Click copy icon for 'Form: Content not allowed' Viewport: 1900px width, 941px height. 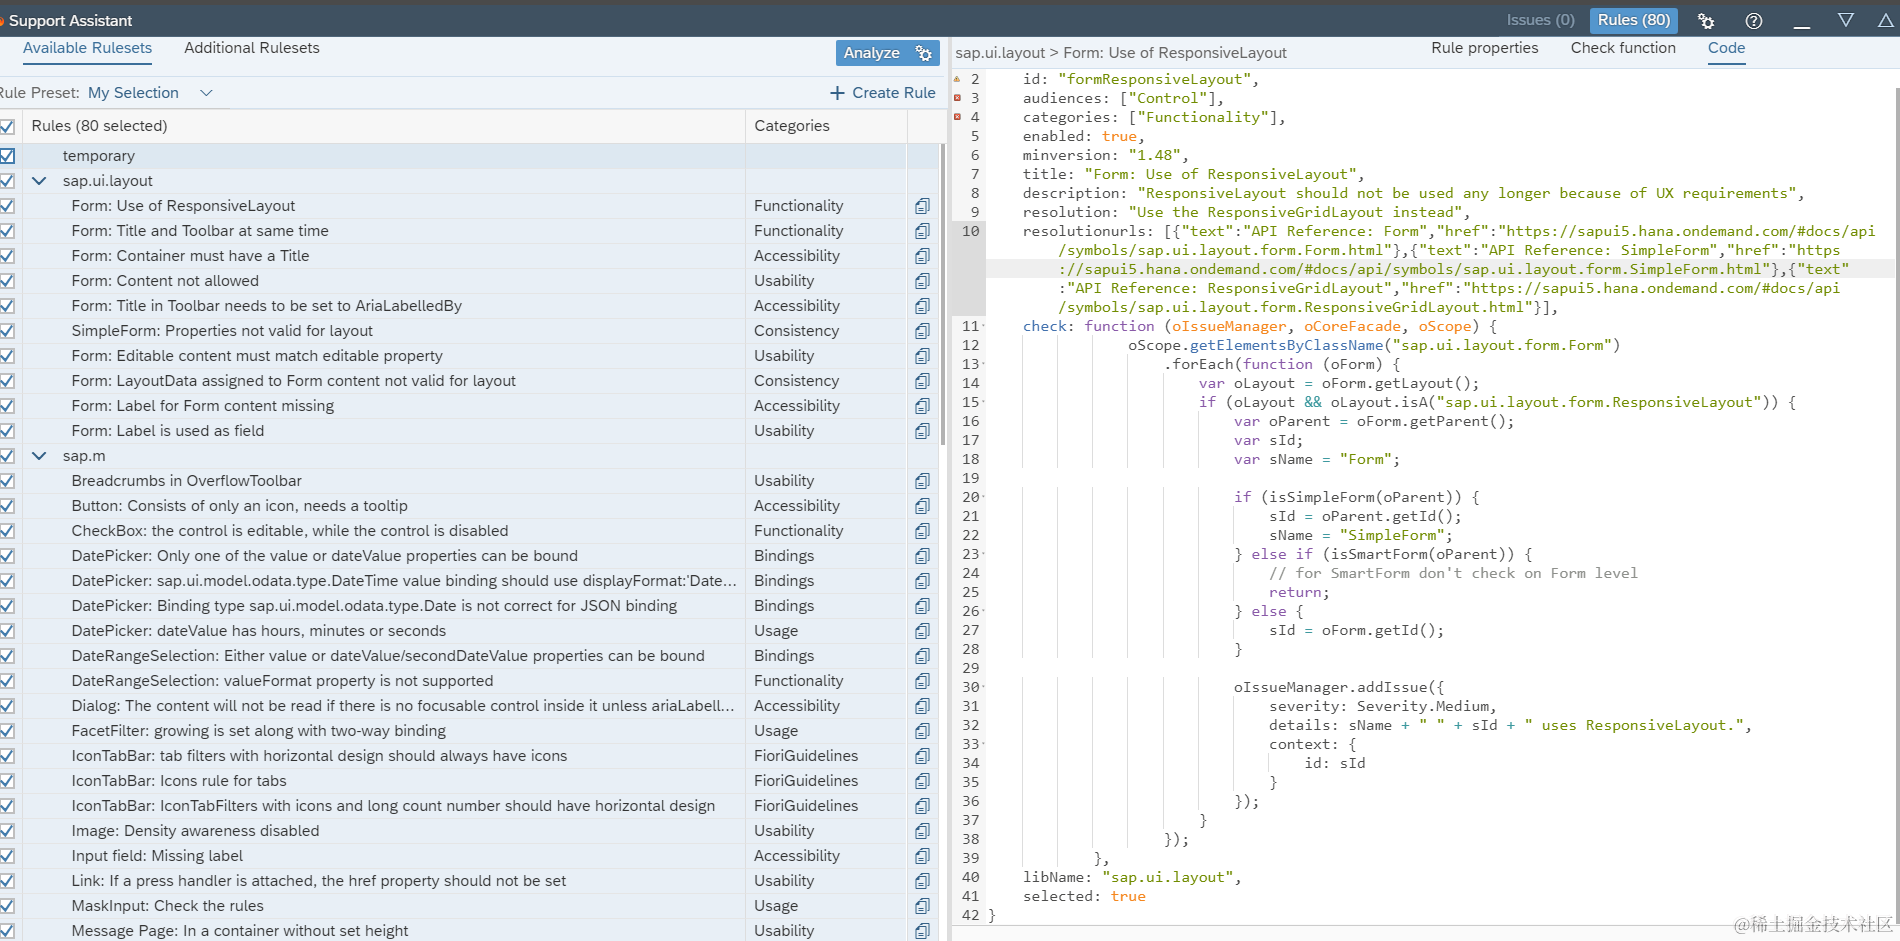922,281
